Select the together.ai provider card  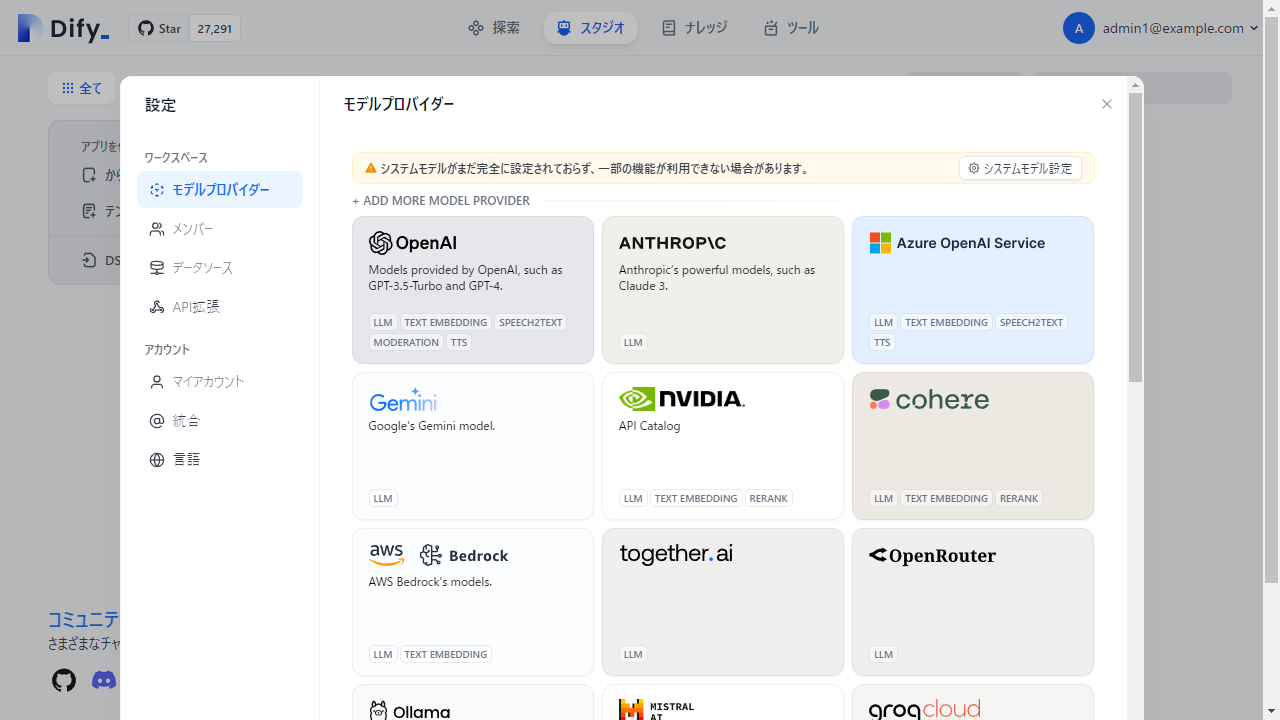[x=723, y=602]
